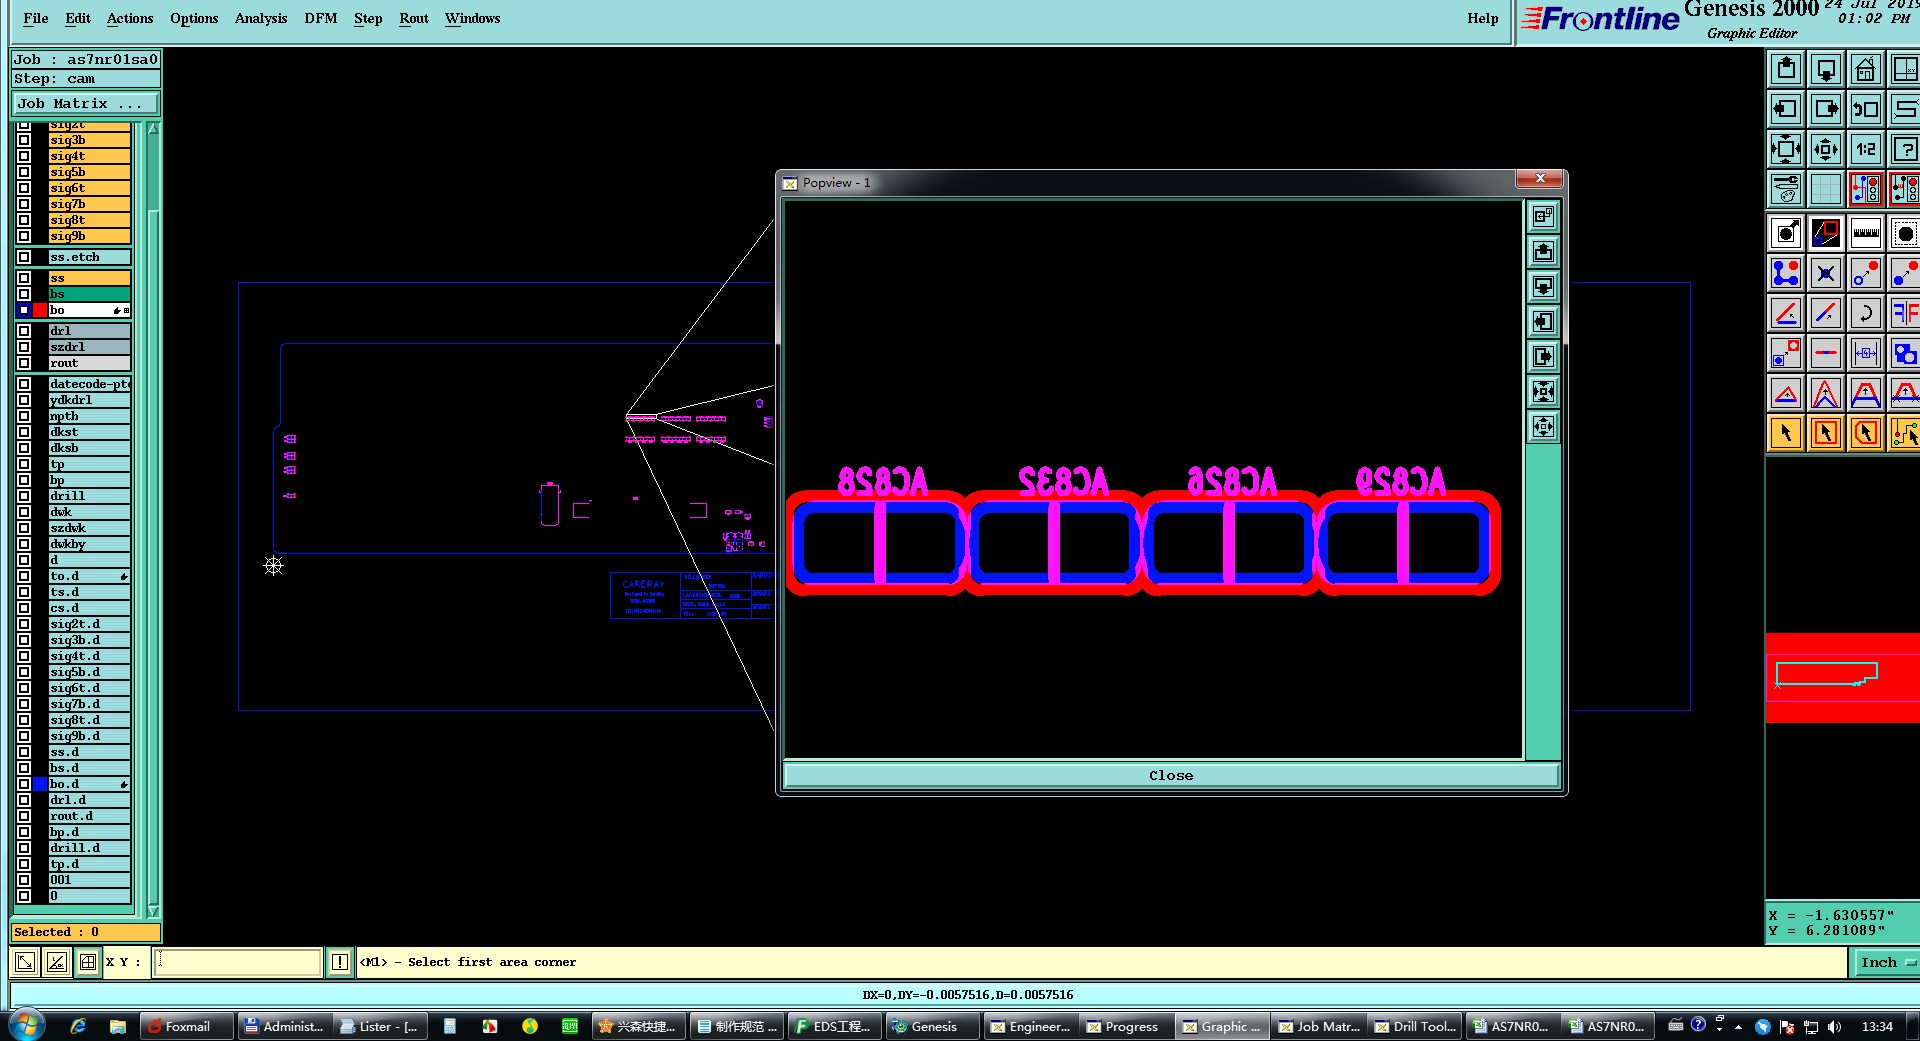Click the zoom out arrows icon in main toolbar

pyautogui.click(x=1826, y=149)
